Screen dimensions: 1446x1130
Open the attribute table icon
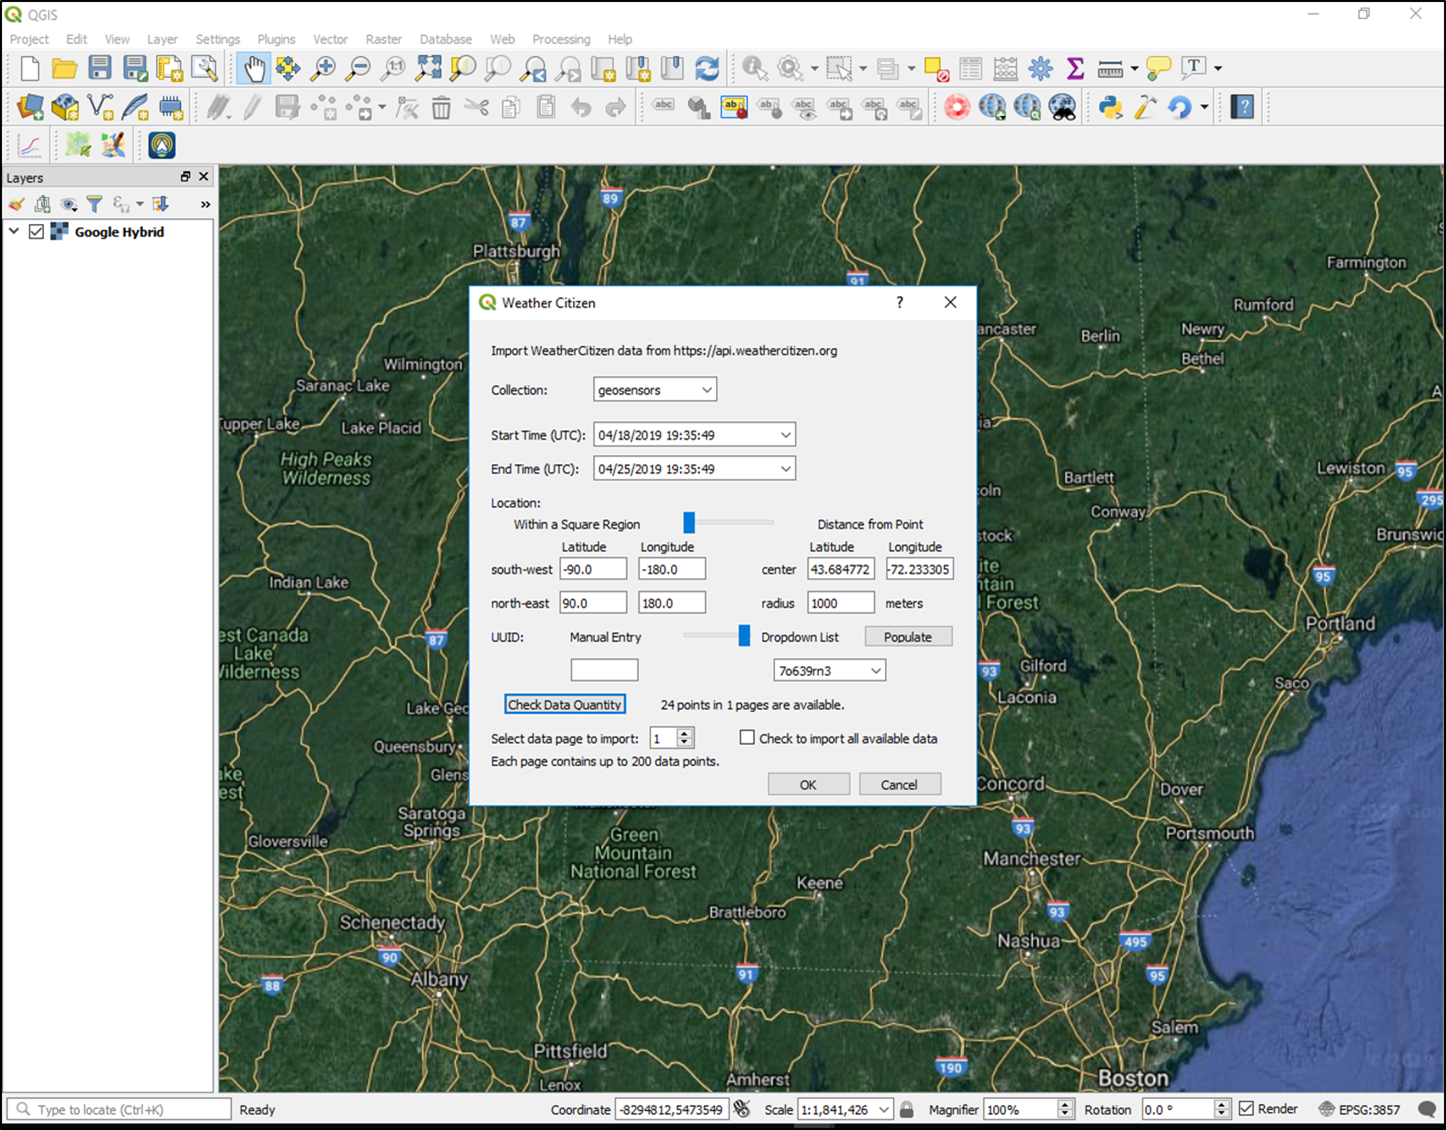(971, 68)
